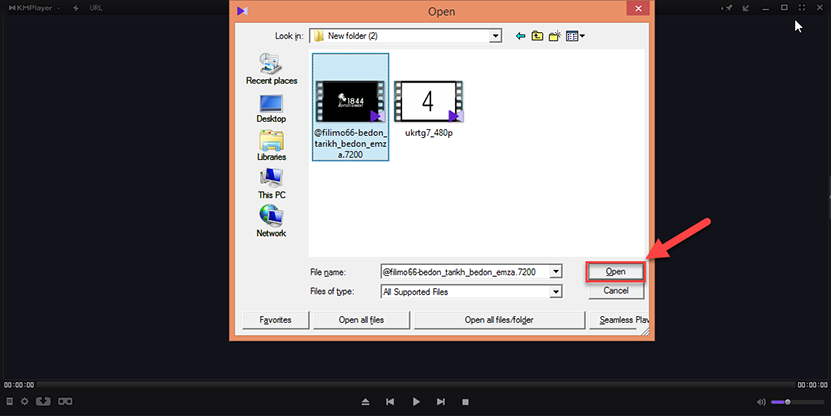Screen dimensions: 831x416
Task: Switch KMPlayer to compact mode arrow icon
Action: click(x=746, y=8)
